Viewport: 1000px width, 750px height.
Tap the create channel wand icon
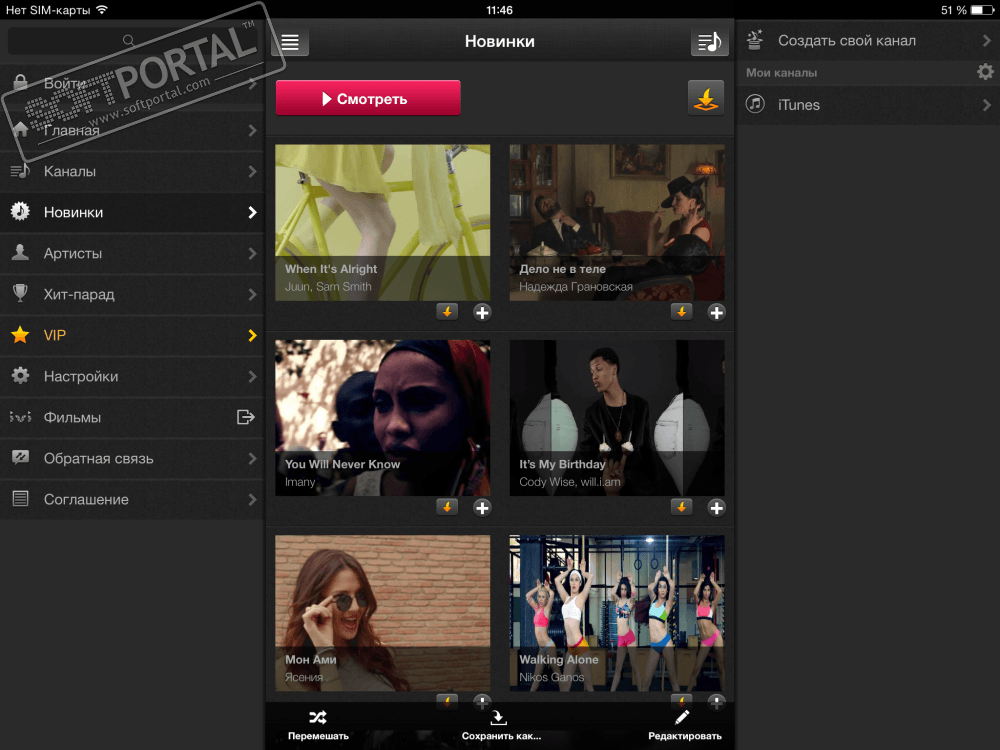(x=755, y=40)
